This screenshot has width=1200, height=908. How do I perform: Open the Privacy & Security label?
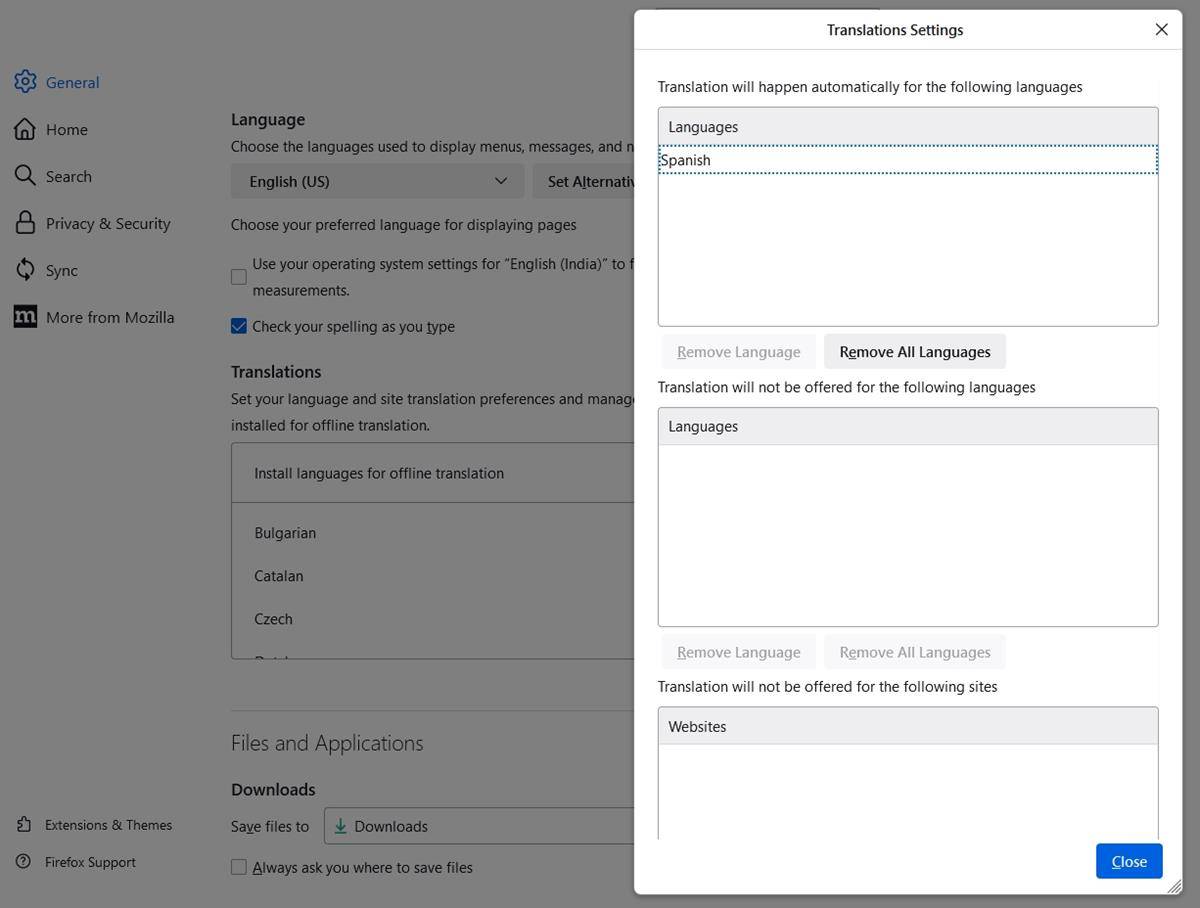(108, 224)
